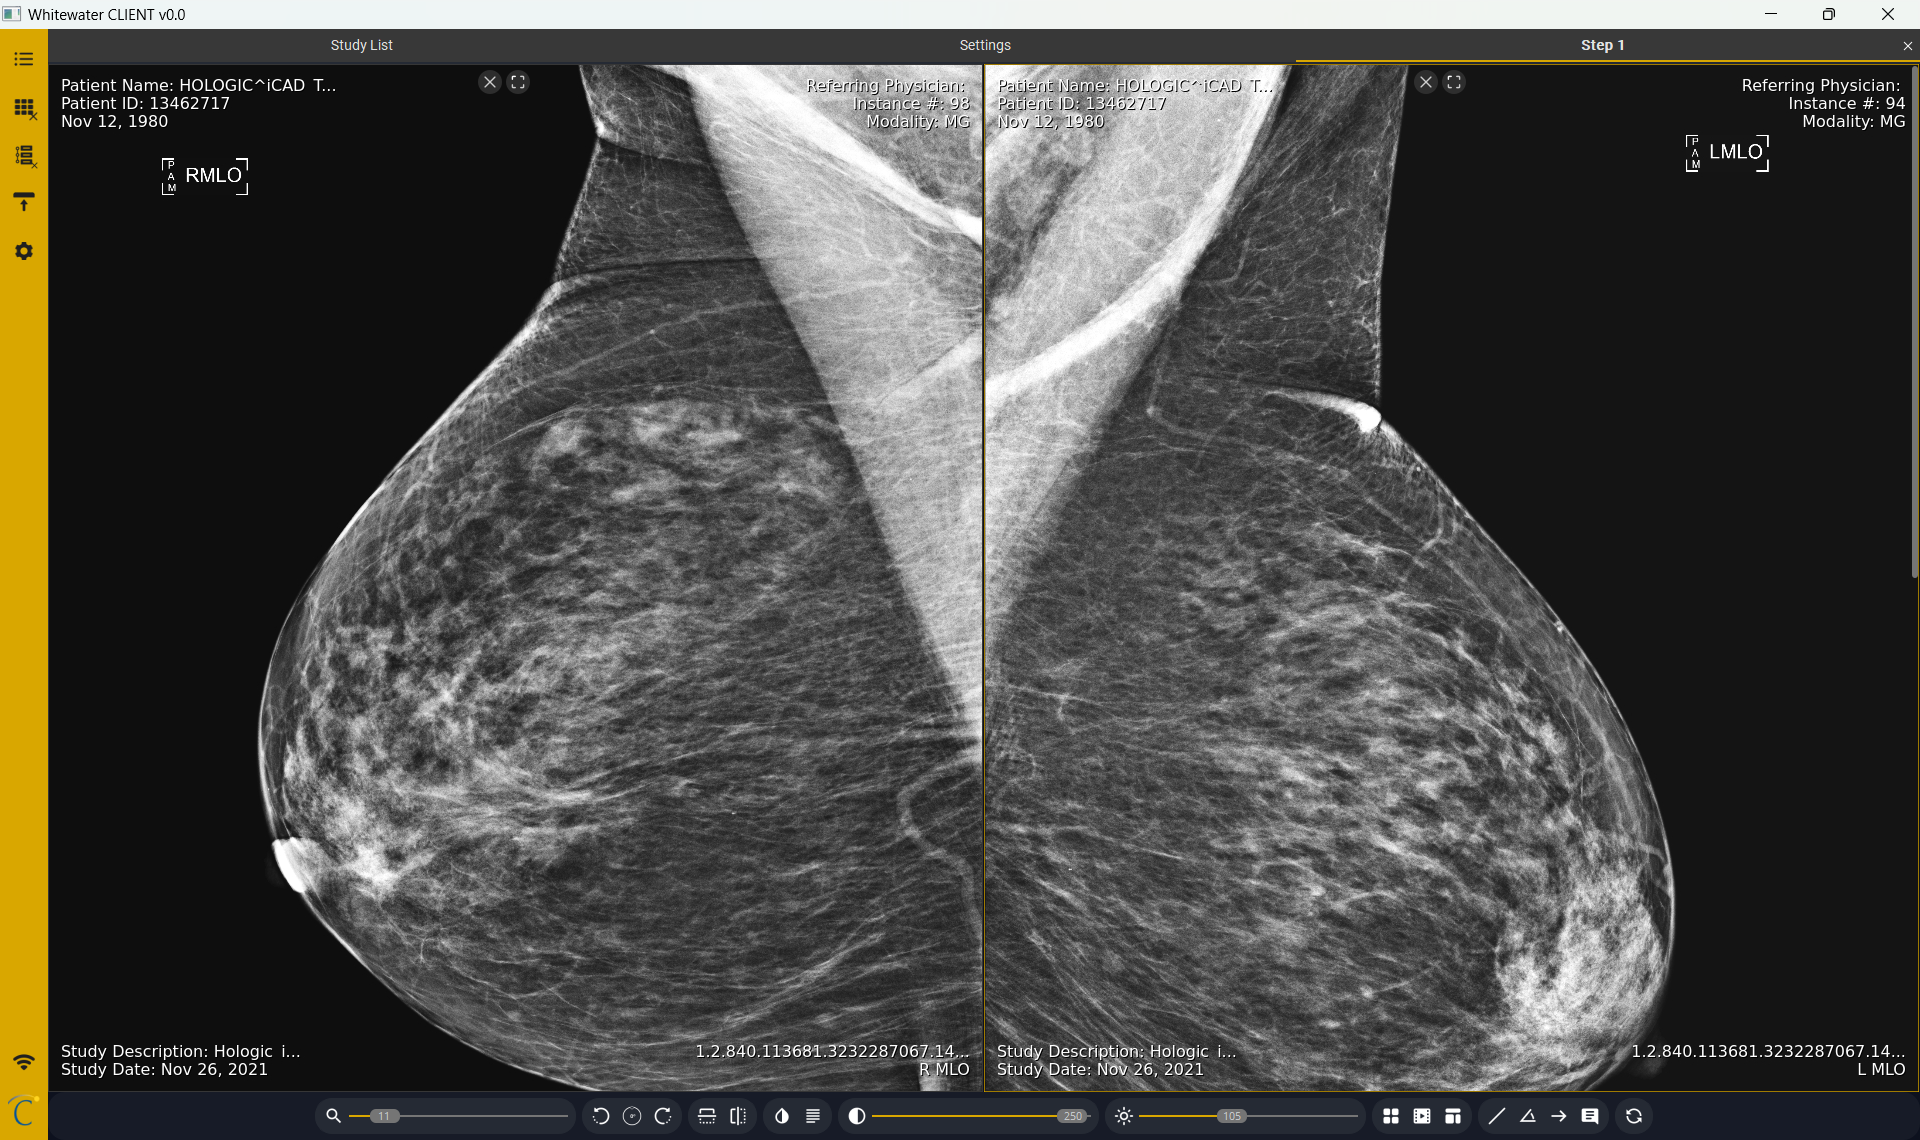Close the RMLO image viewport

(x=489, y=82)
